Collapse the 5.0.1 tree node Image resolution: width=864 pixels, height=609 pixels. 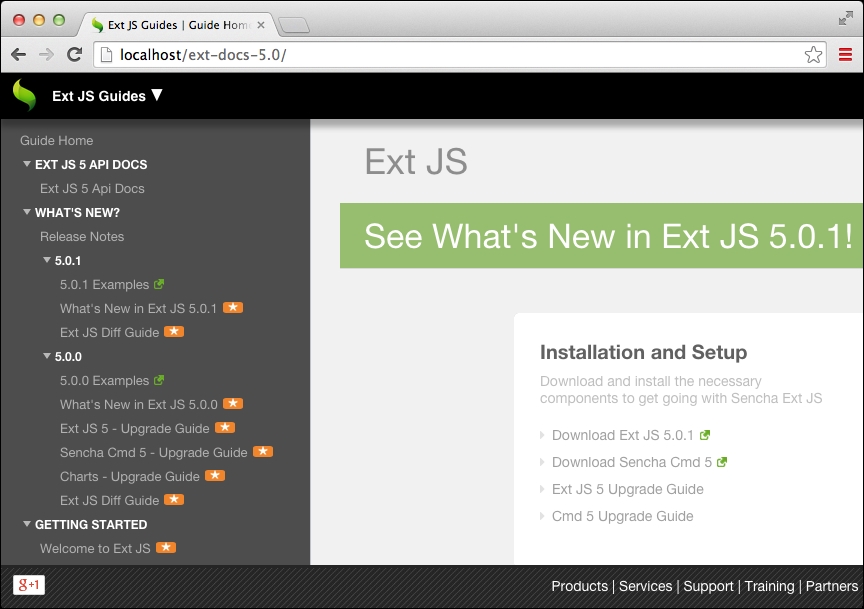[x=47, y=260]
